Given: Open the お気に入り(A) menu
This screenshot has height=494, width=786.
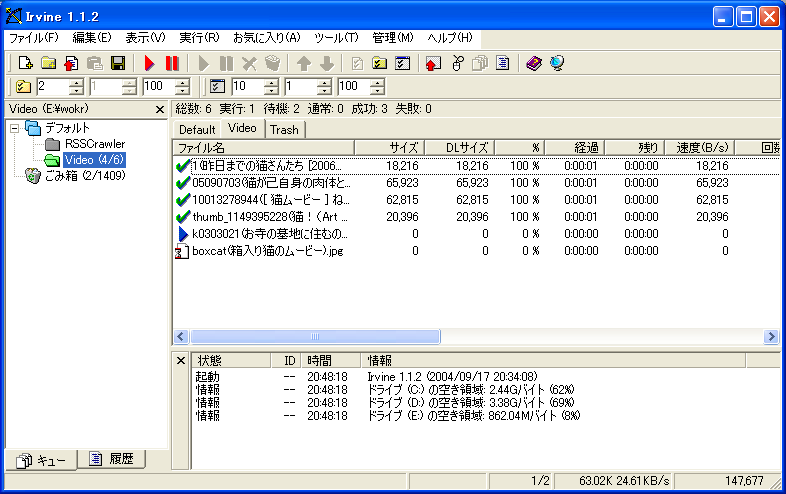Looking at the screenshot, I should (267, 38).
